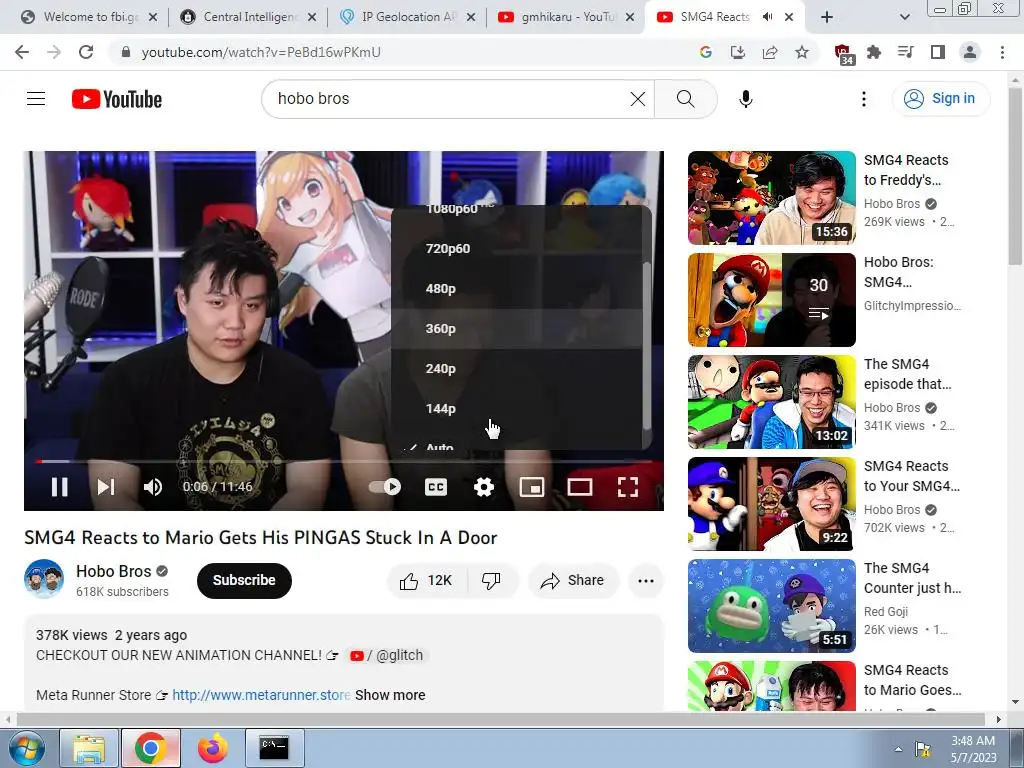
Task: Like the video (12K)
Action: (427, 581)
